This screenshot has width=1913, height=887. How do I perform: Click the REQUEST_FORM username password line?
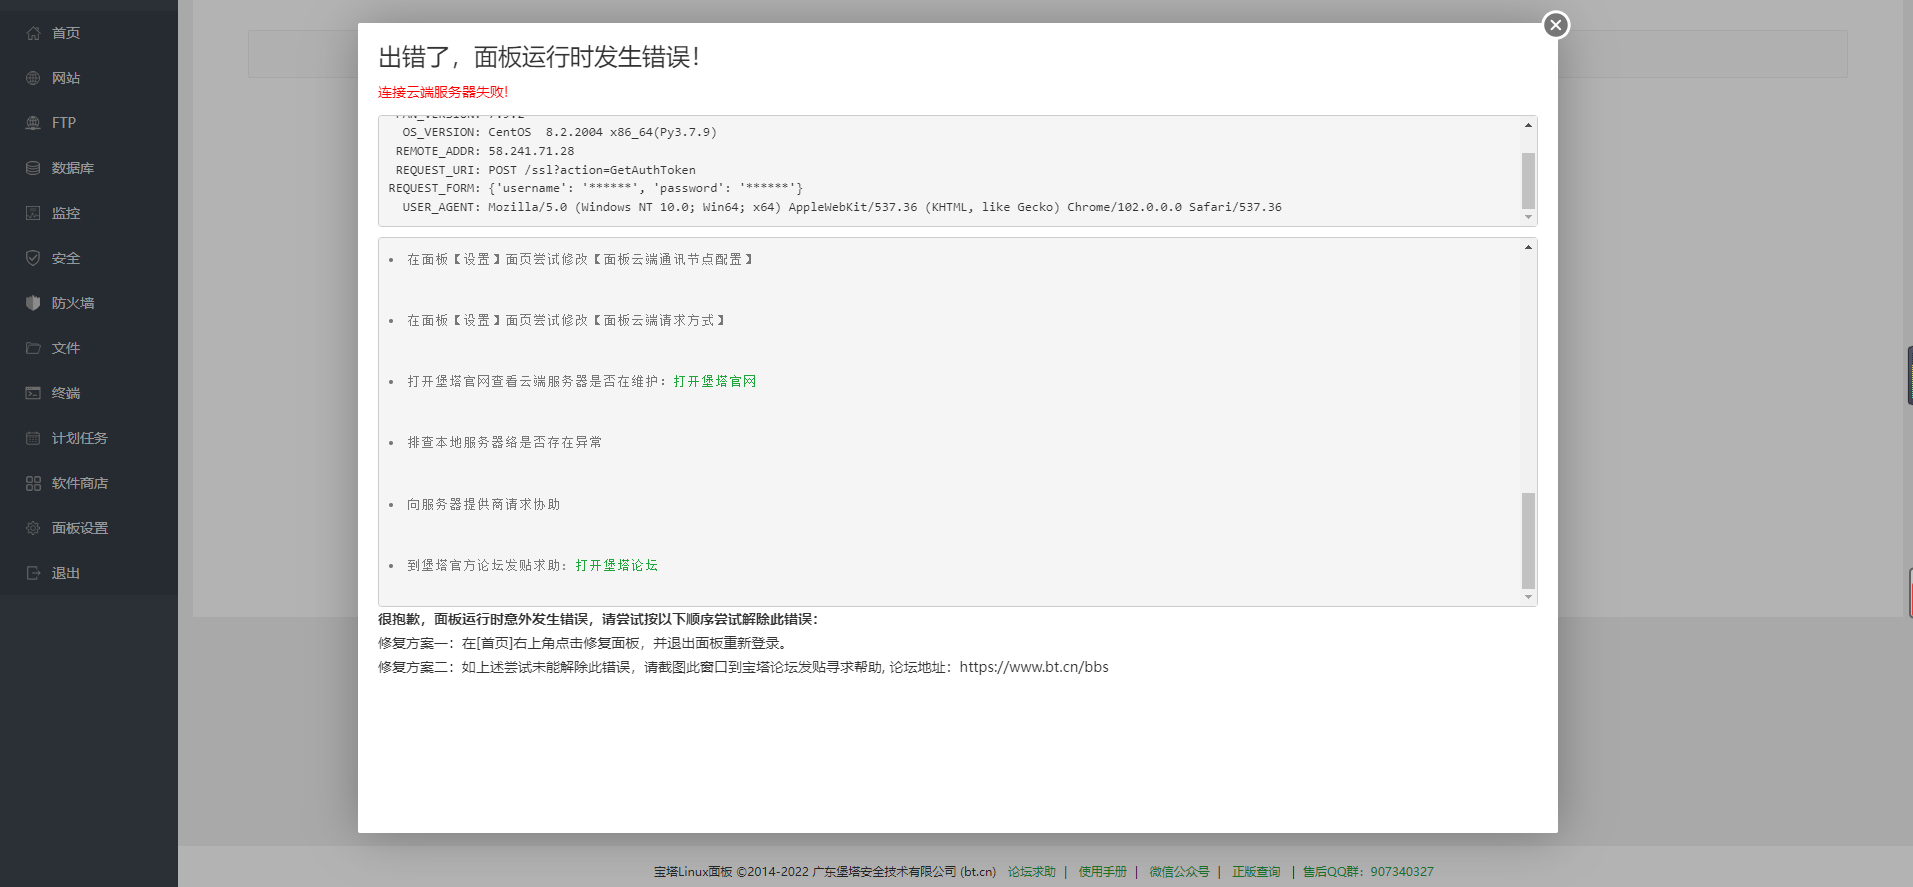[595, 188]
